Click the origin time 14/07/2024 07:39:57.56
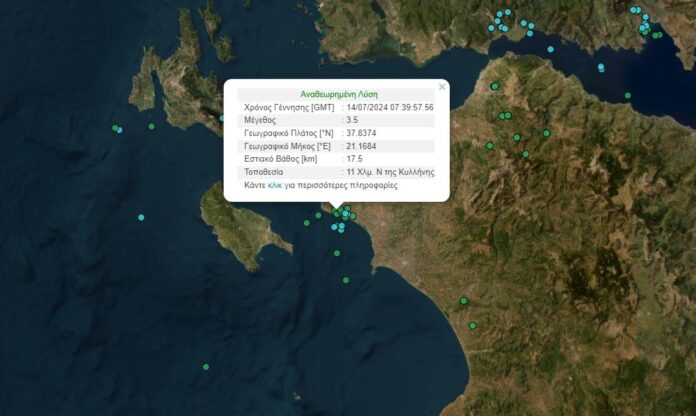This screenshot has height=416, width=696. [x=390, y=107]
